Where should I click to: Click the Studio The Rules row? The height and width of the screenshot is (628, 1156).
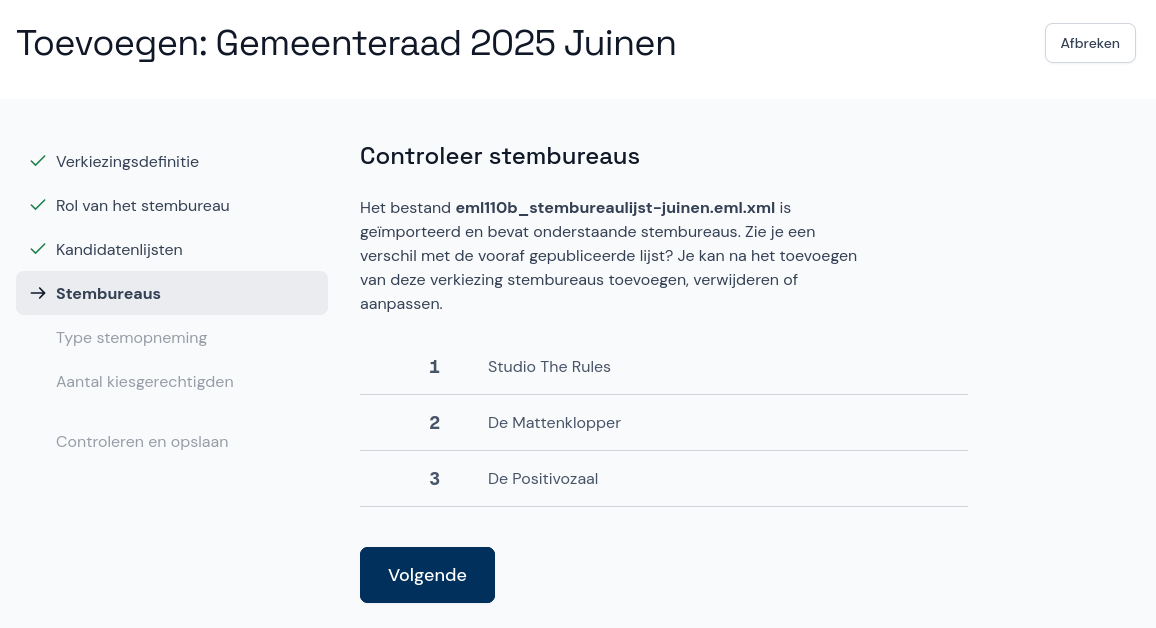pos(549,366)
